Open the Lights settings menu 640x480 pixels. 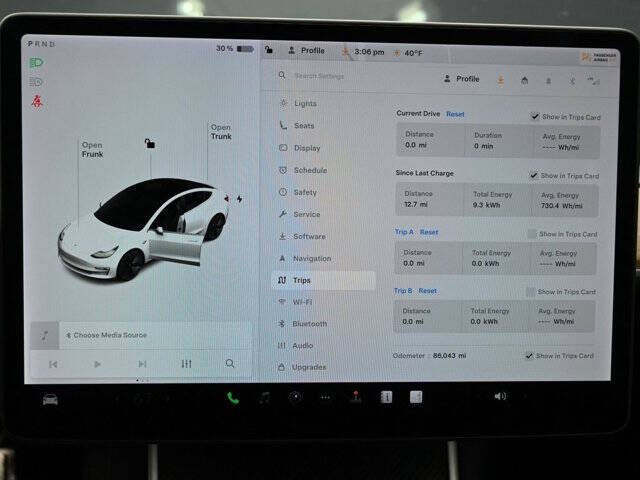pos(305,104)
